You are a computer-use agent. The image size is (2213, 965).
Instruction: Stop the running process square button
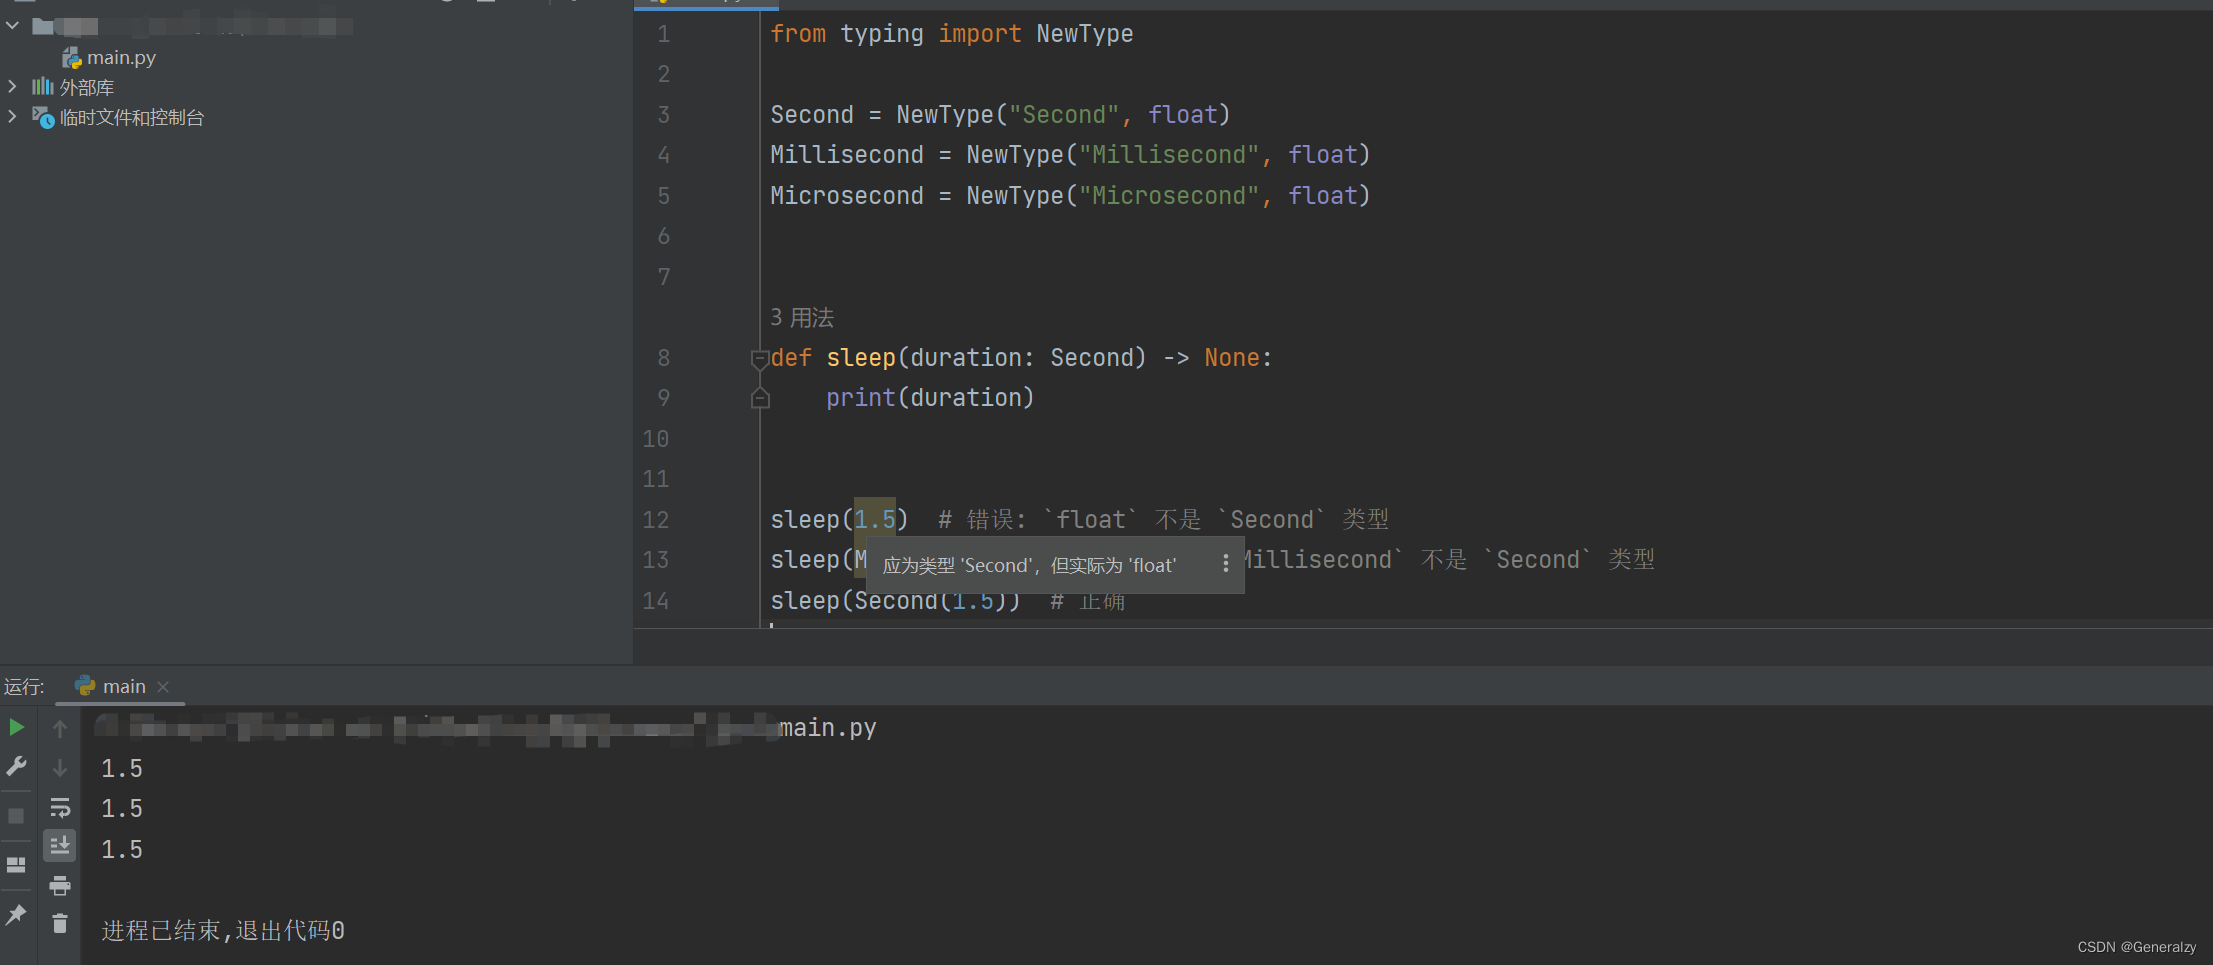click(x=16, y=816)
